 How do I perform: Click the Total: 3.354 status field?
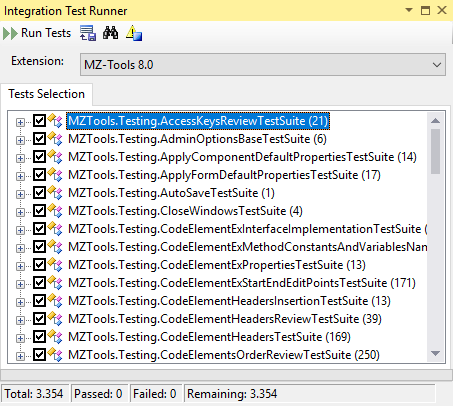tap(35, 394)
